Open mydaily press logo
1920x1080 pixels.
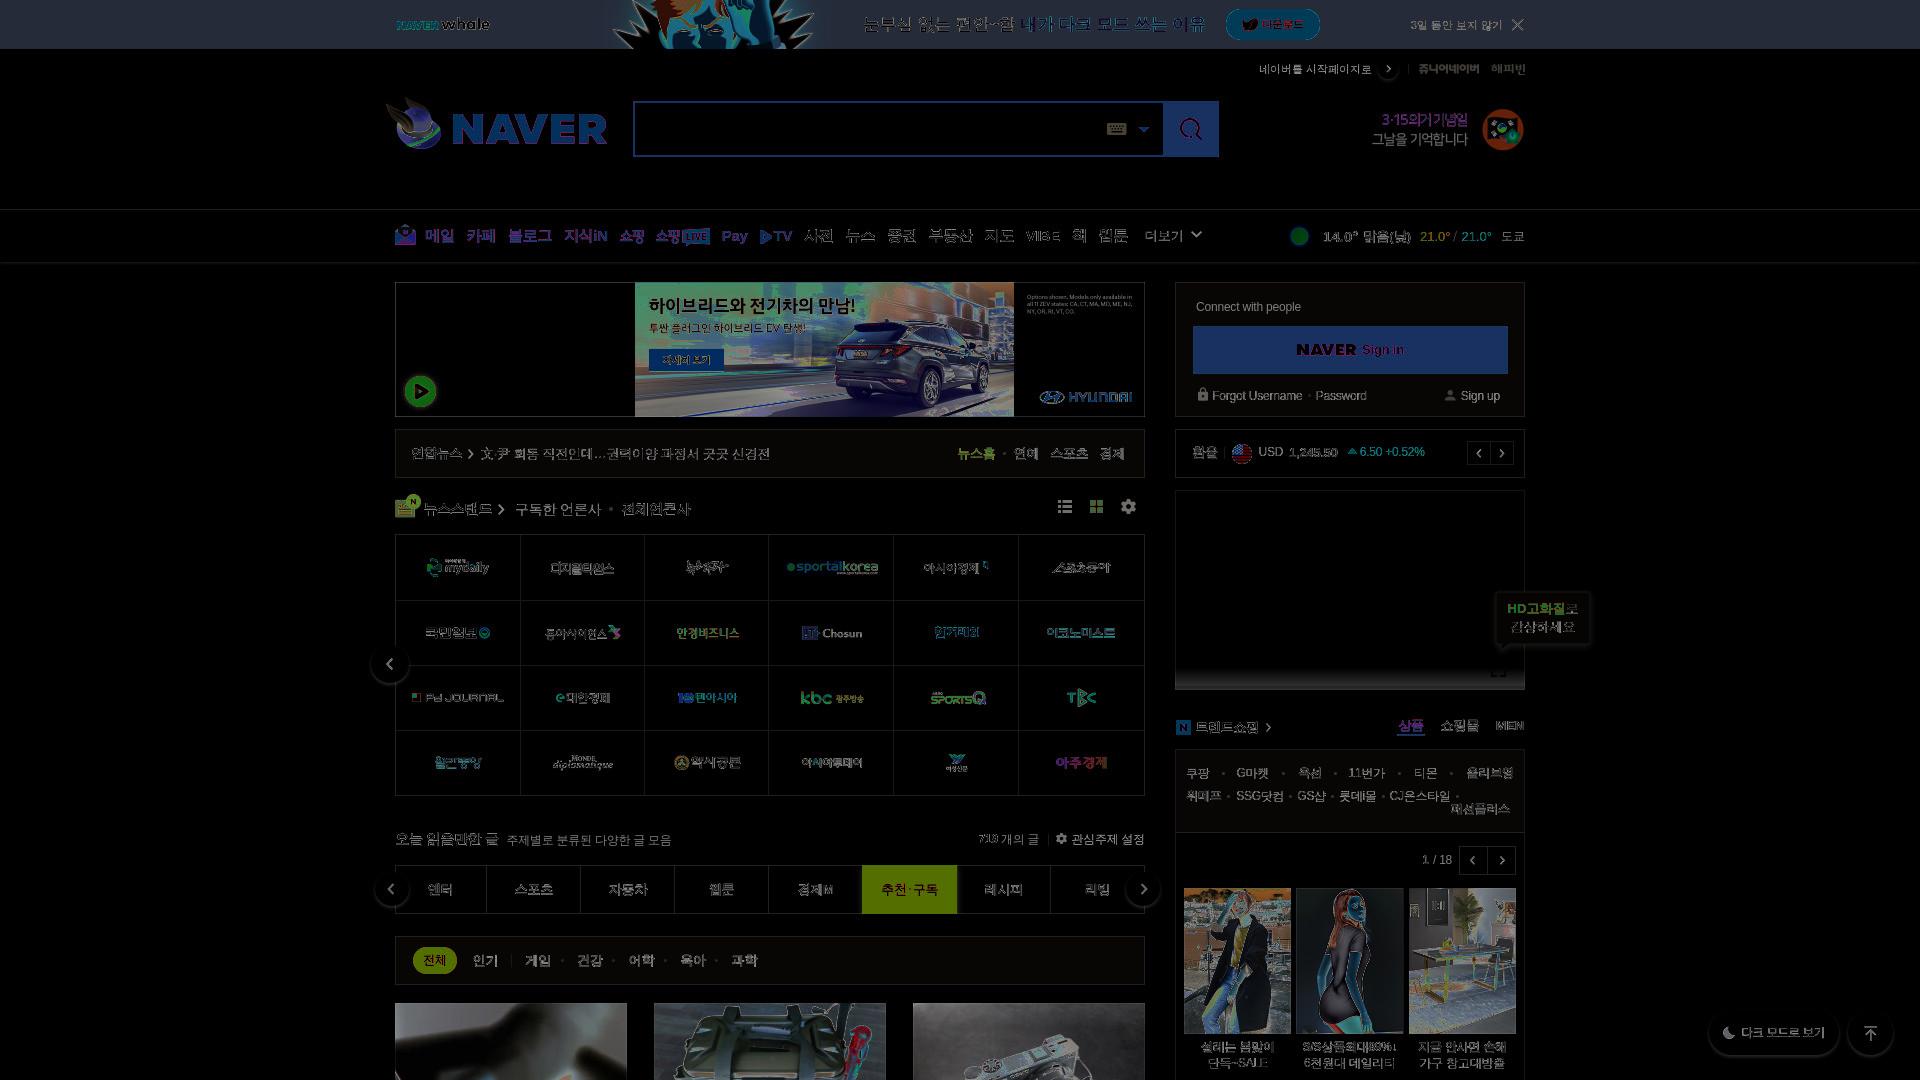click(458, 568)
